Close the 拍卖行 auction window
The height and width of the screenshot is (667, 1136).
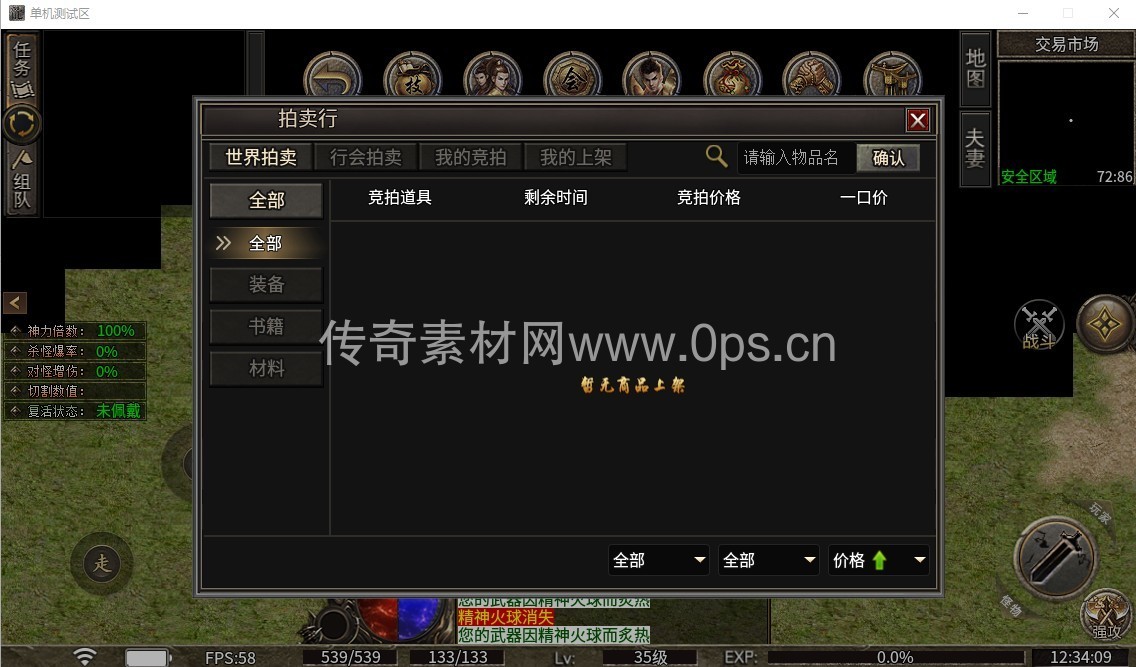(x=918, y=119)
